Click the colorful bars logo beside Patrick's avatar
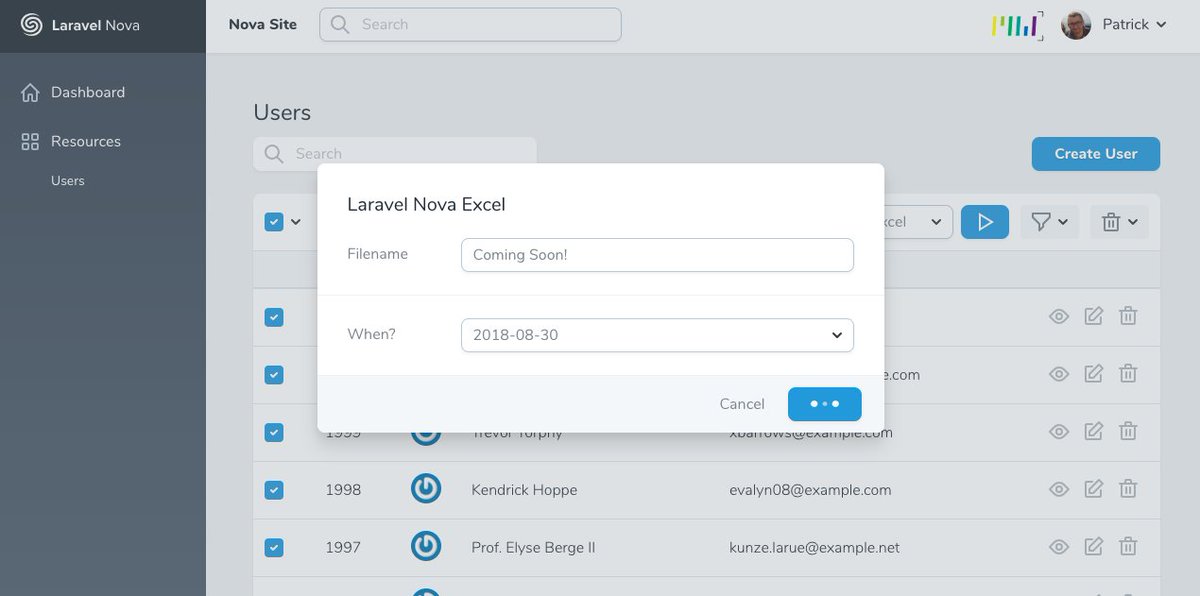Screen dimensions: 1200x596 [1017, 25]
